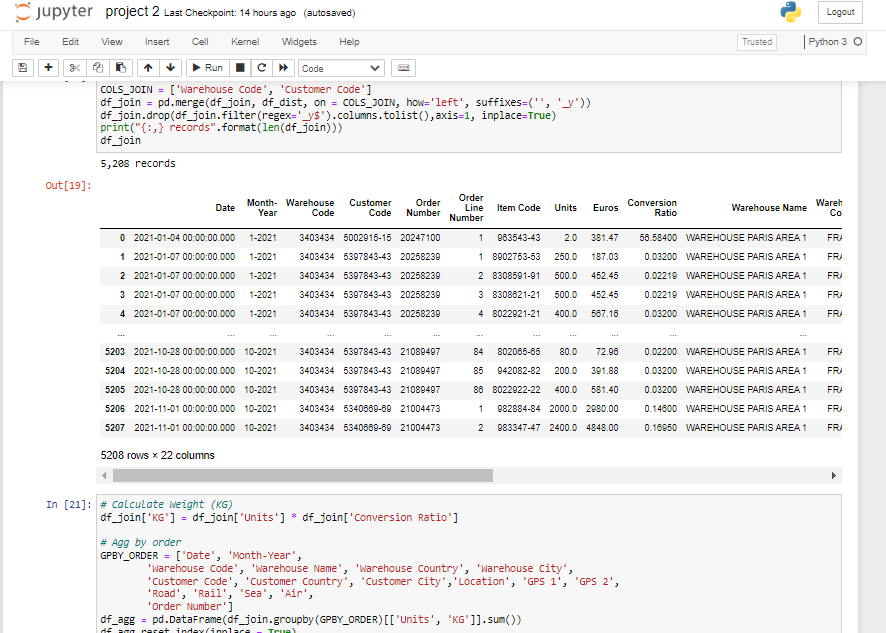This screenshot has width=886, height=633.
Task: Click the Euros column header
Action: point(606,208)
